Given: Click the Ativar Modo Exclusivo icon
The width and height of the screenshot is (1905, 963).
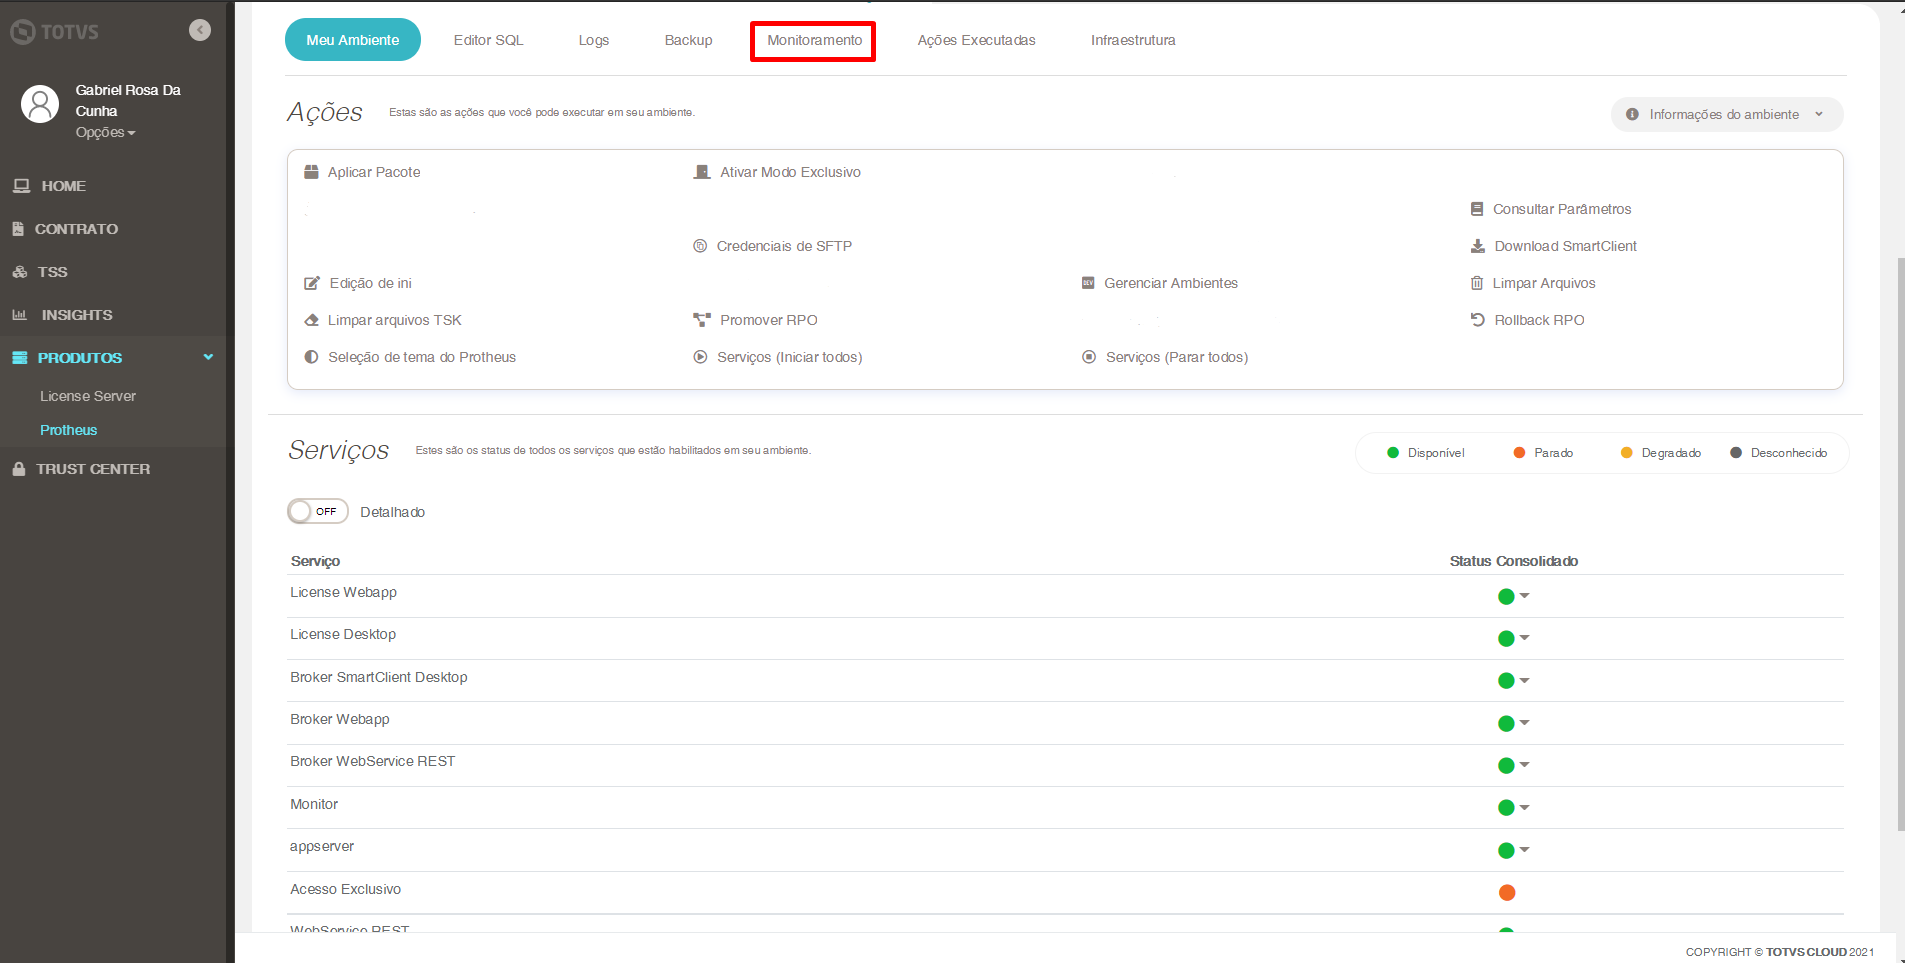Looking at the screenshot, I should [702, 172].
